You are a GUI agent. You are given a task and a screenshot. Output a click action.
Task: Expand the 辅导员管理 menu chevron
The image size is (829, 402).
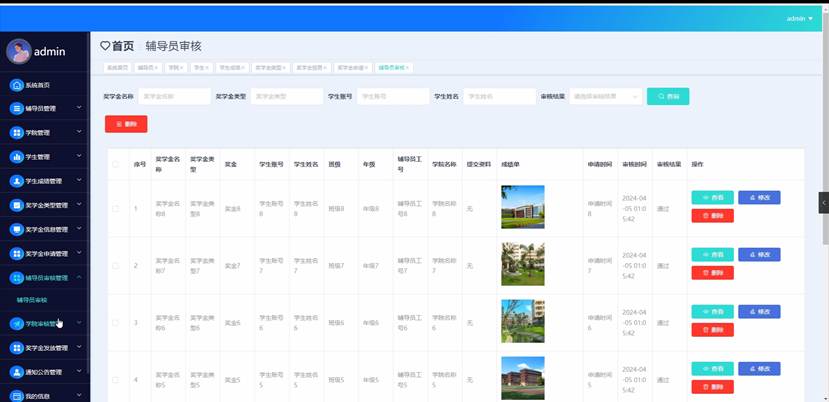click(x=79, y=107)
